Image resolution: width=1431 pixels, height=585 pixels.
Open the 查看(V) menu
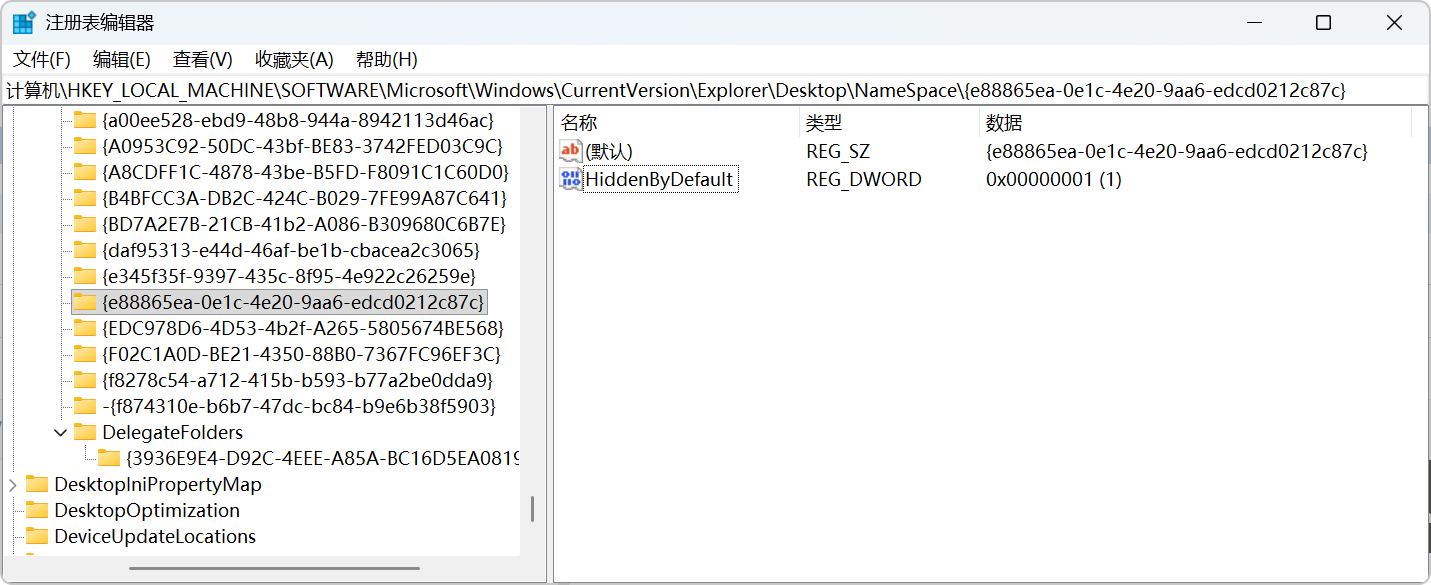point(203,60)
